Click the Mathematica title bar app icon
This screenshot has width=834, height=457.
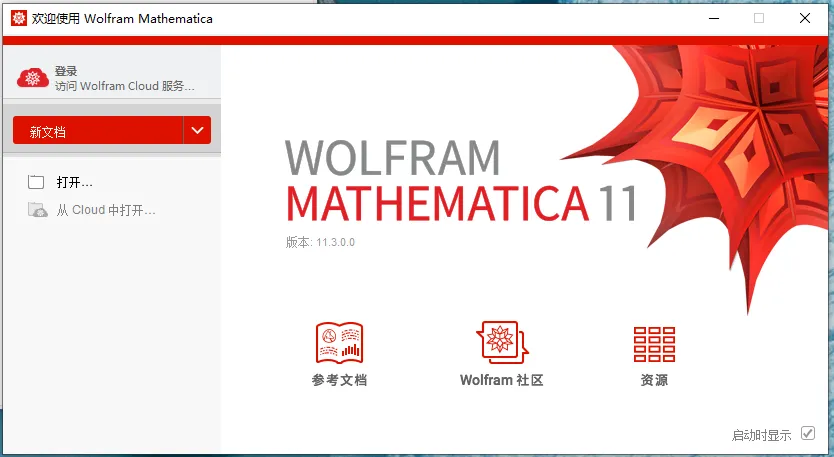click(19, 18)
